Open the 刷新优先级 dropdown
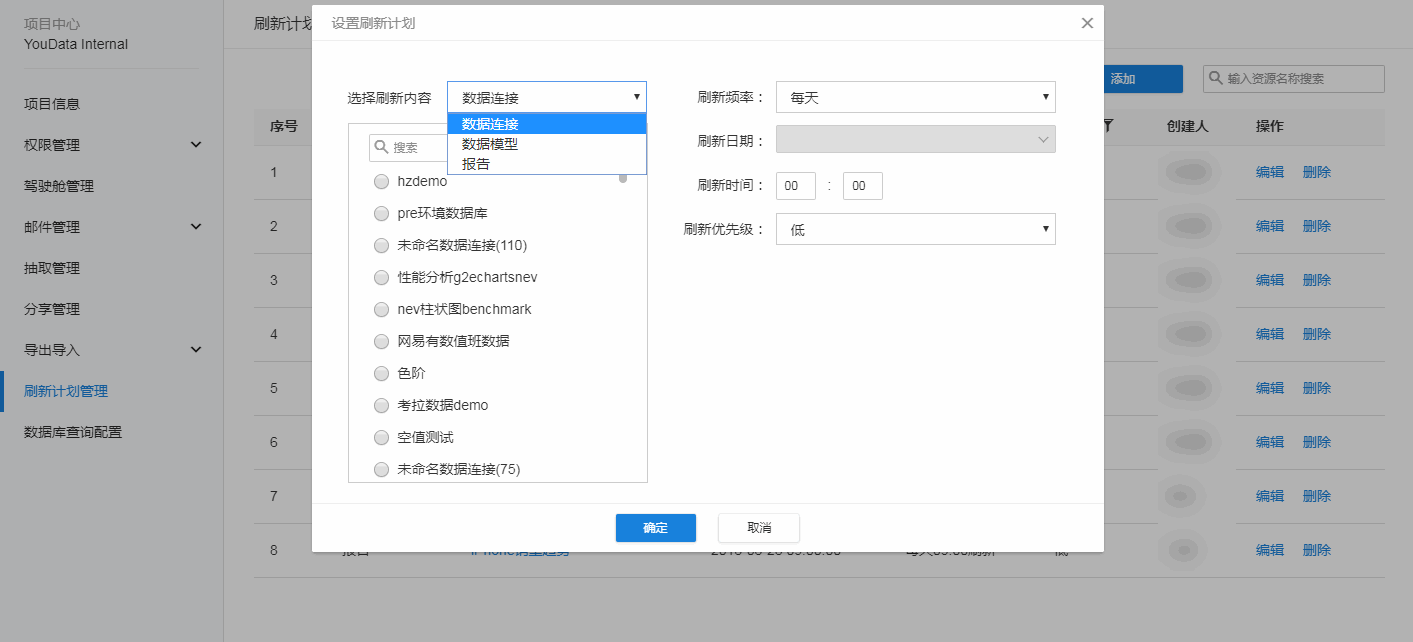The height and width of the screenshot is (642, 1413). [x=915, y=229]
